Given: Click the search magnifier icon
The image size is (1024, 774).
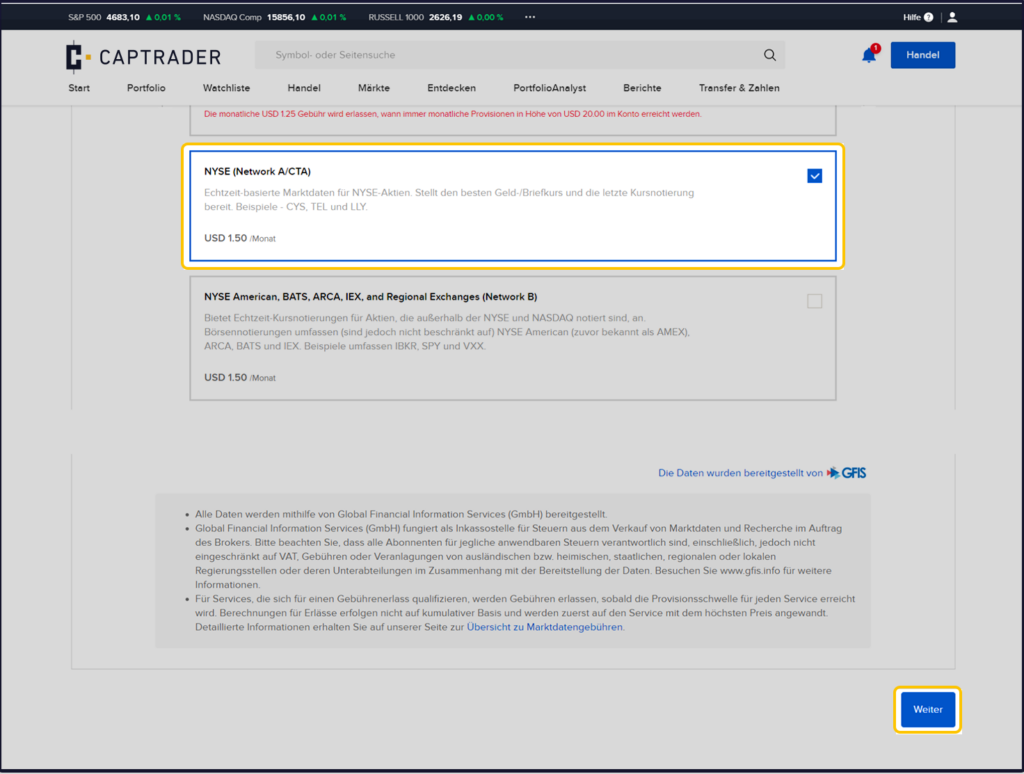Looking at the screenshot, I should point(770,55).
